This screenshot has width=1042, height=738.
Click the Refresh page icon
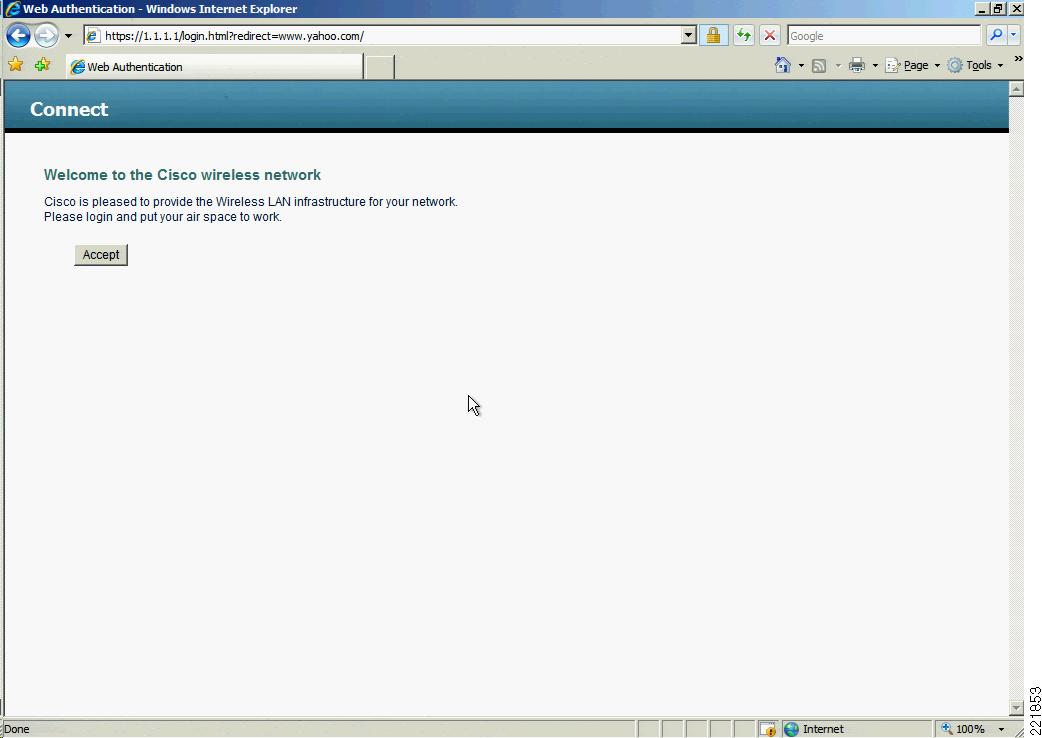click(744, 35)
